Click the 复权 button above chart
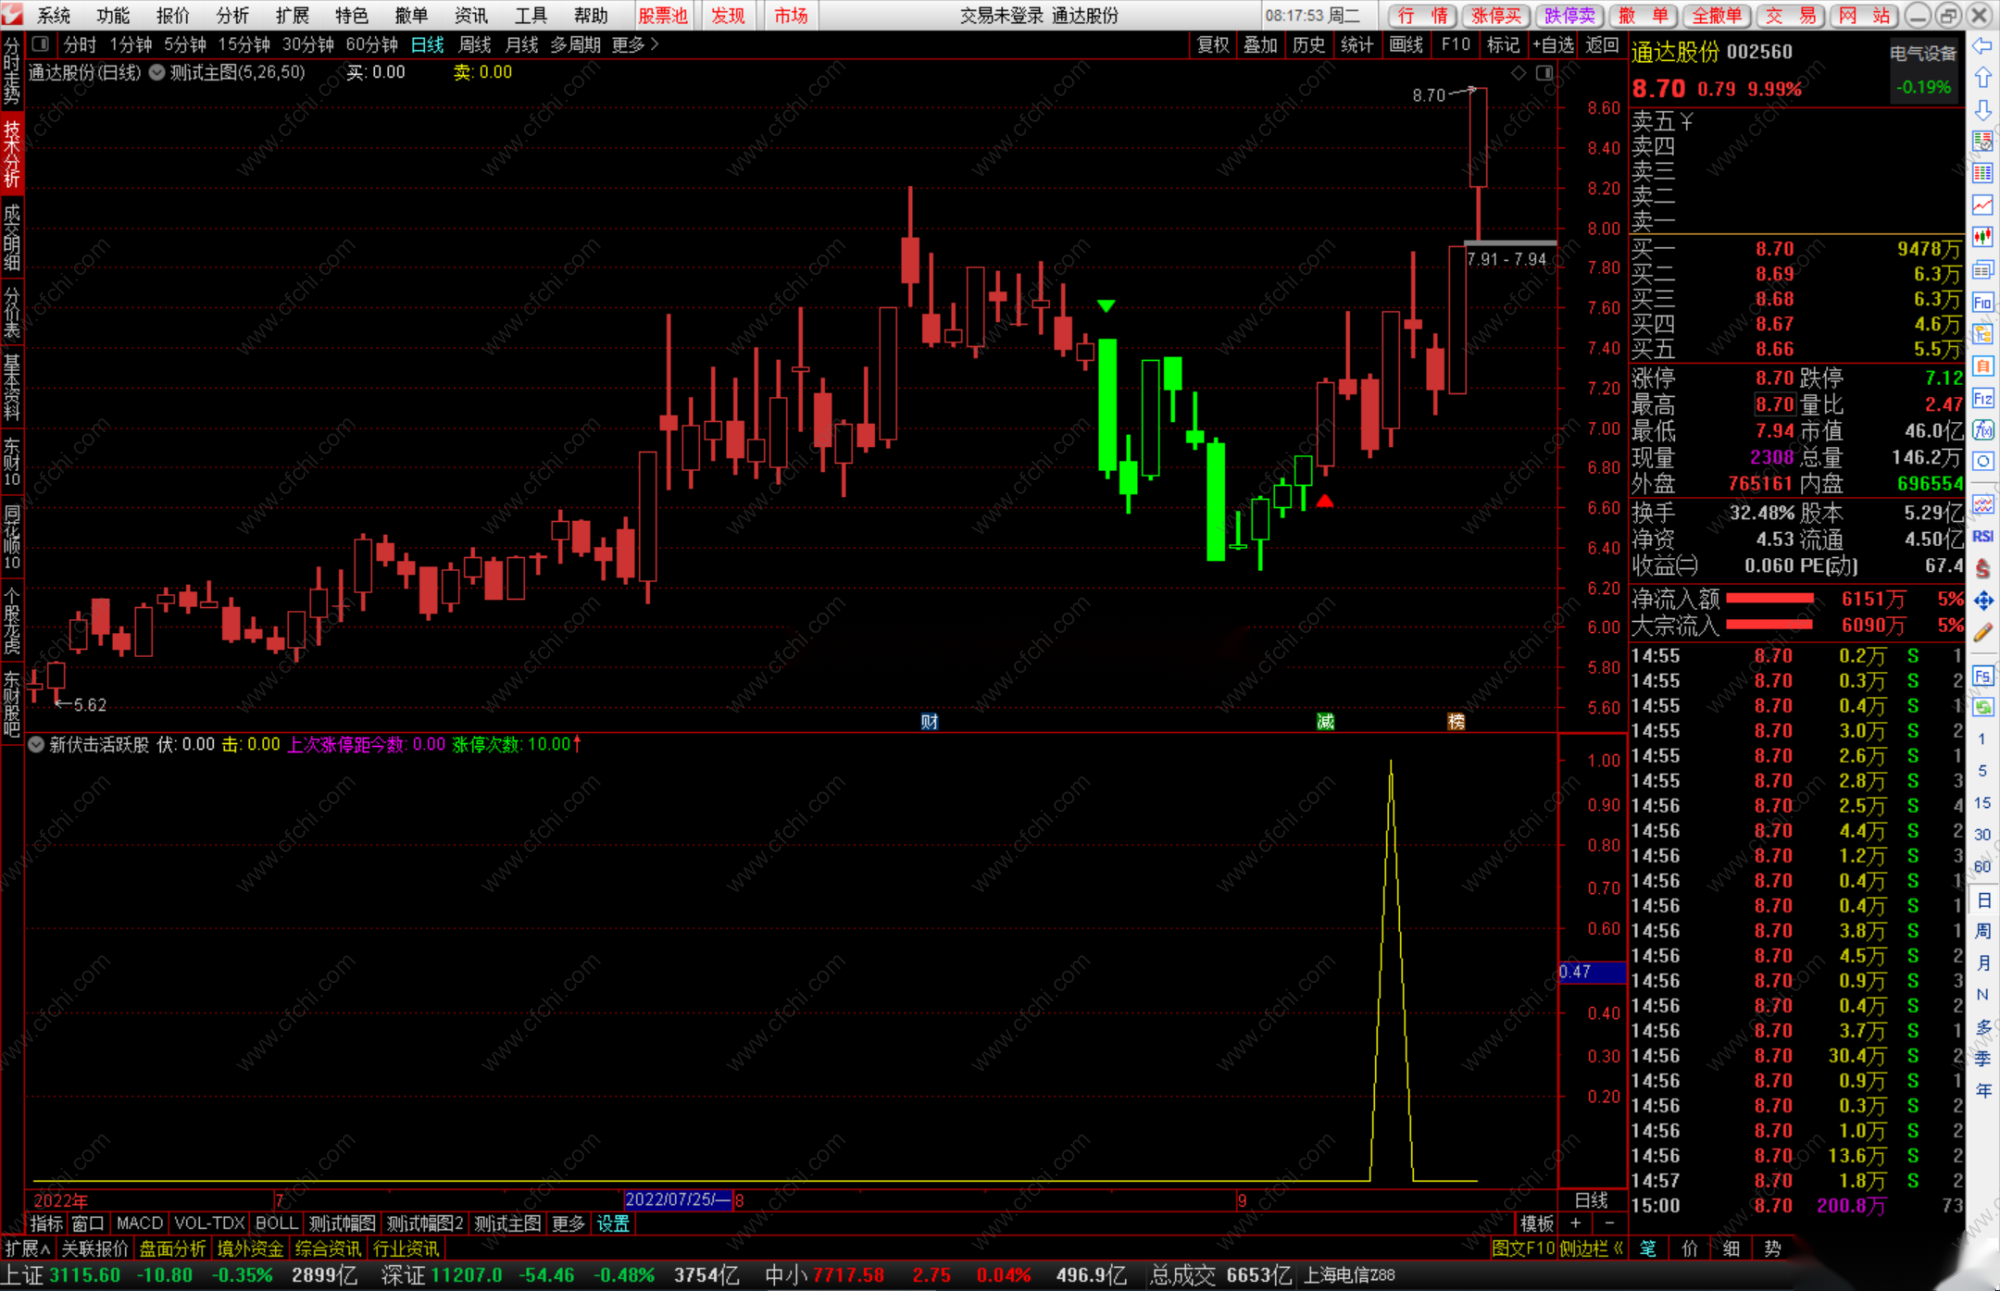Screen dimensions: 2000x1291 pyautogui.click(x=1213, y=44)
